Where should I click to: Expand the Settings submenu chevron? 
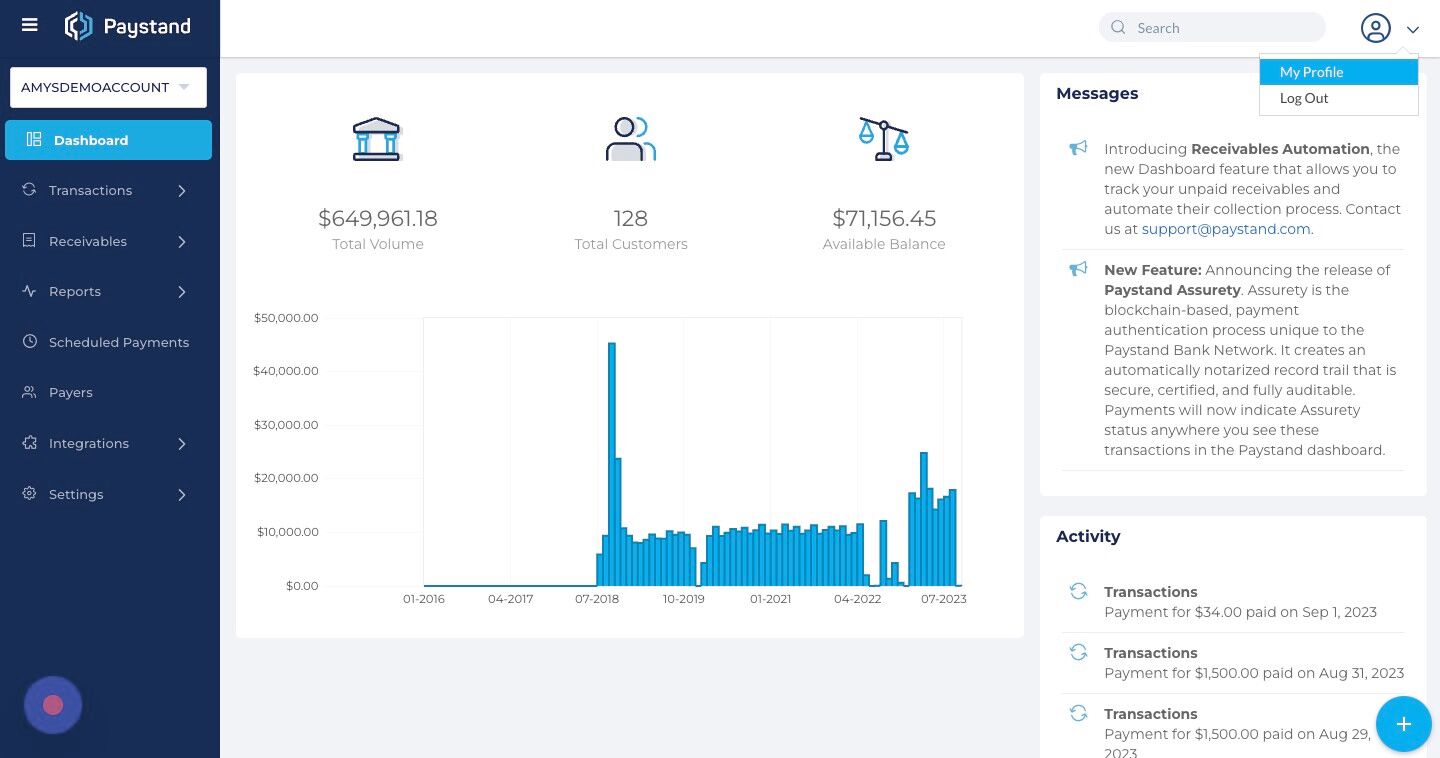182,494
